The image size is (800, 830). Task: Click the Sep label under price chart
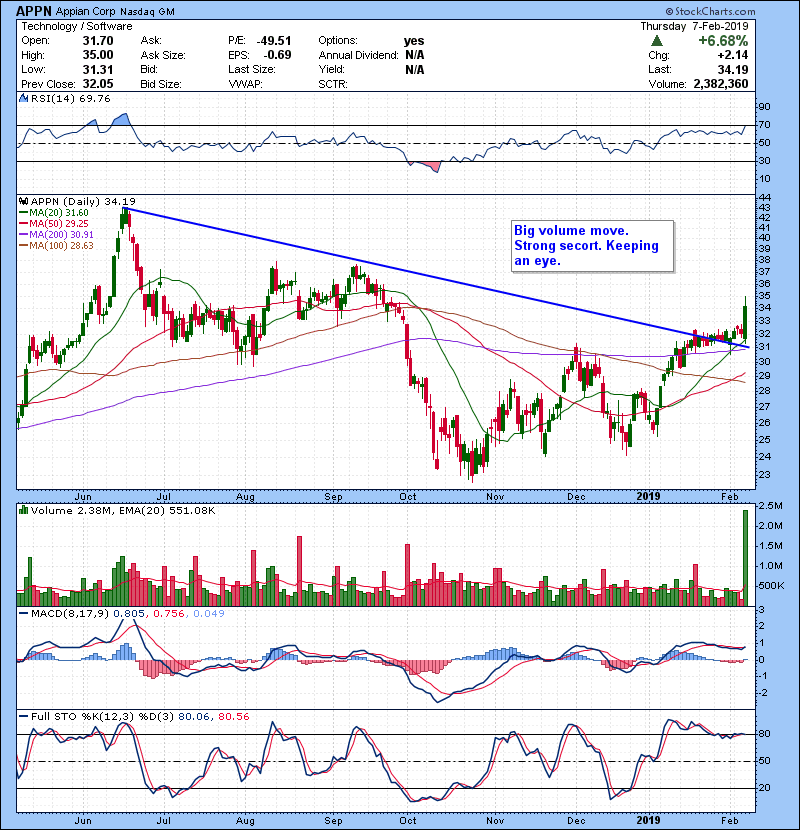click(334, 497)
